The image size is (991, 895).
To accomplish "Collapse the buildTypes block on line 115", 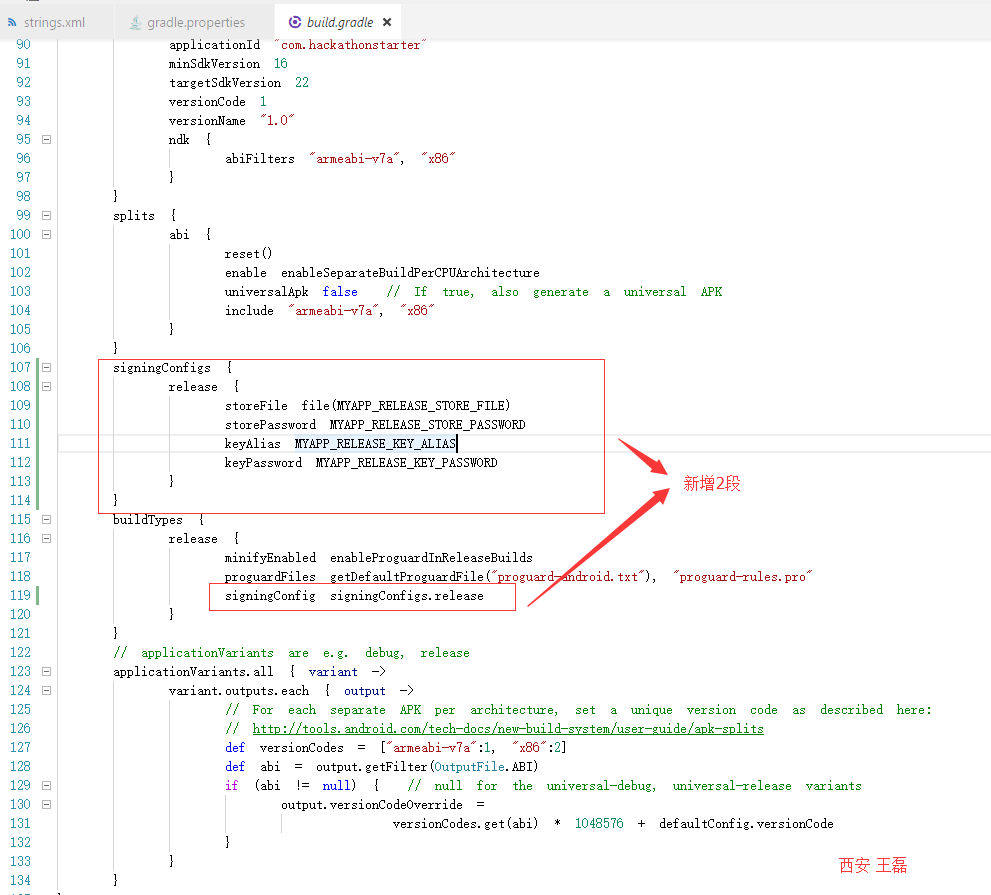I will pos(46,520).
